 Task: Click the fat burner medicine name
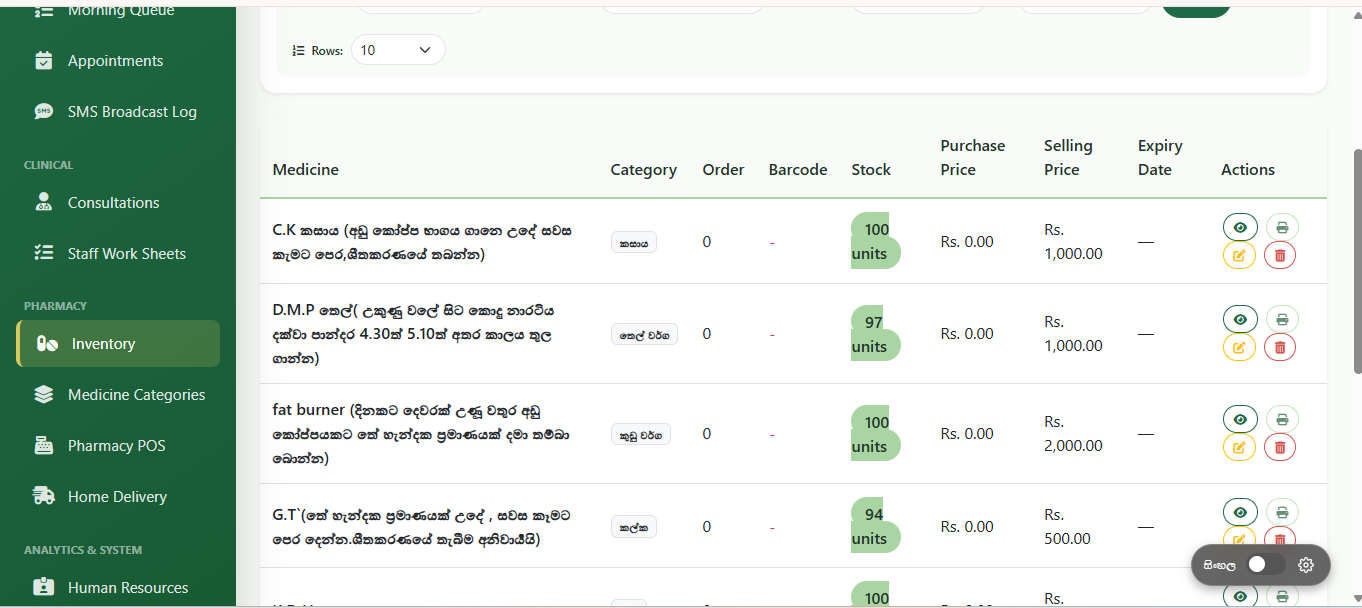tap(421, 434)
